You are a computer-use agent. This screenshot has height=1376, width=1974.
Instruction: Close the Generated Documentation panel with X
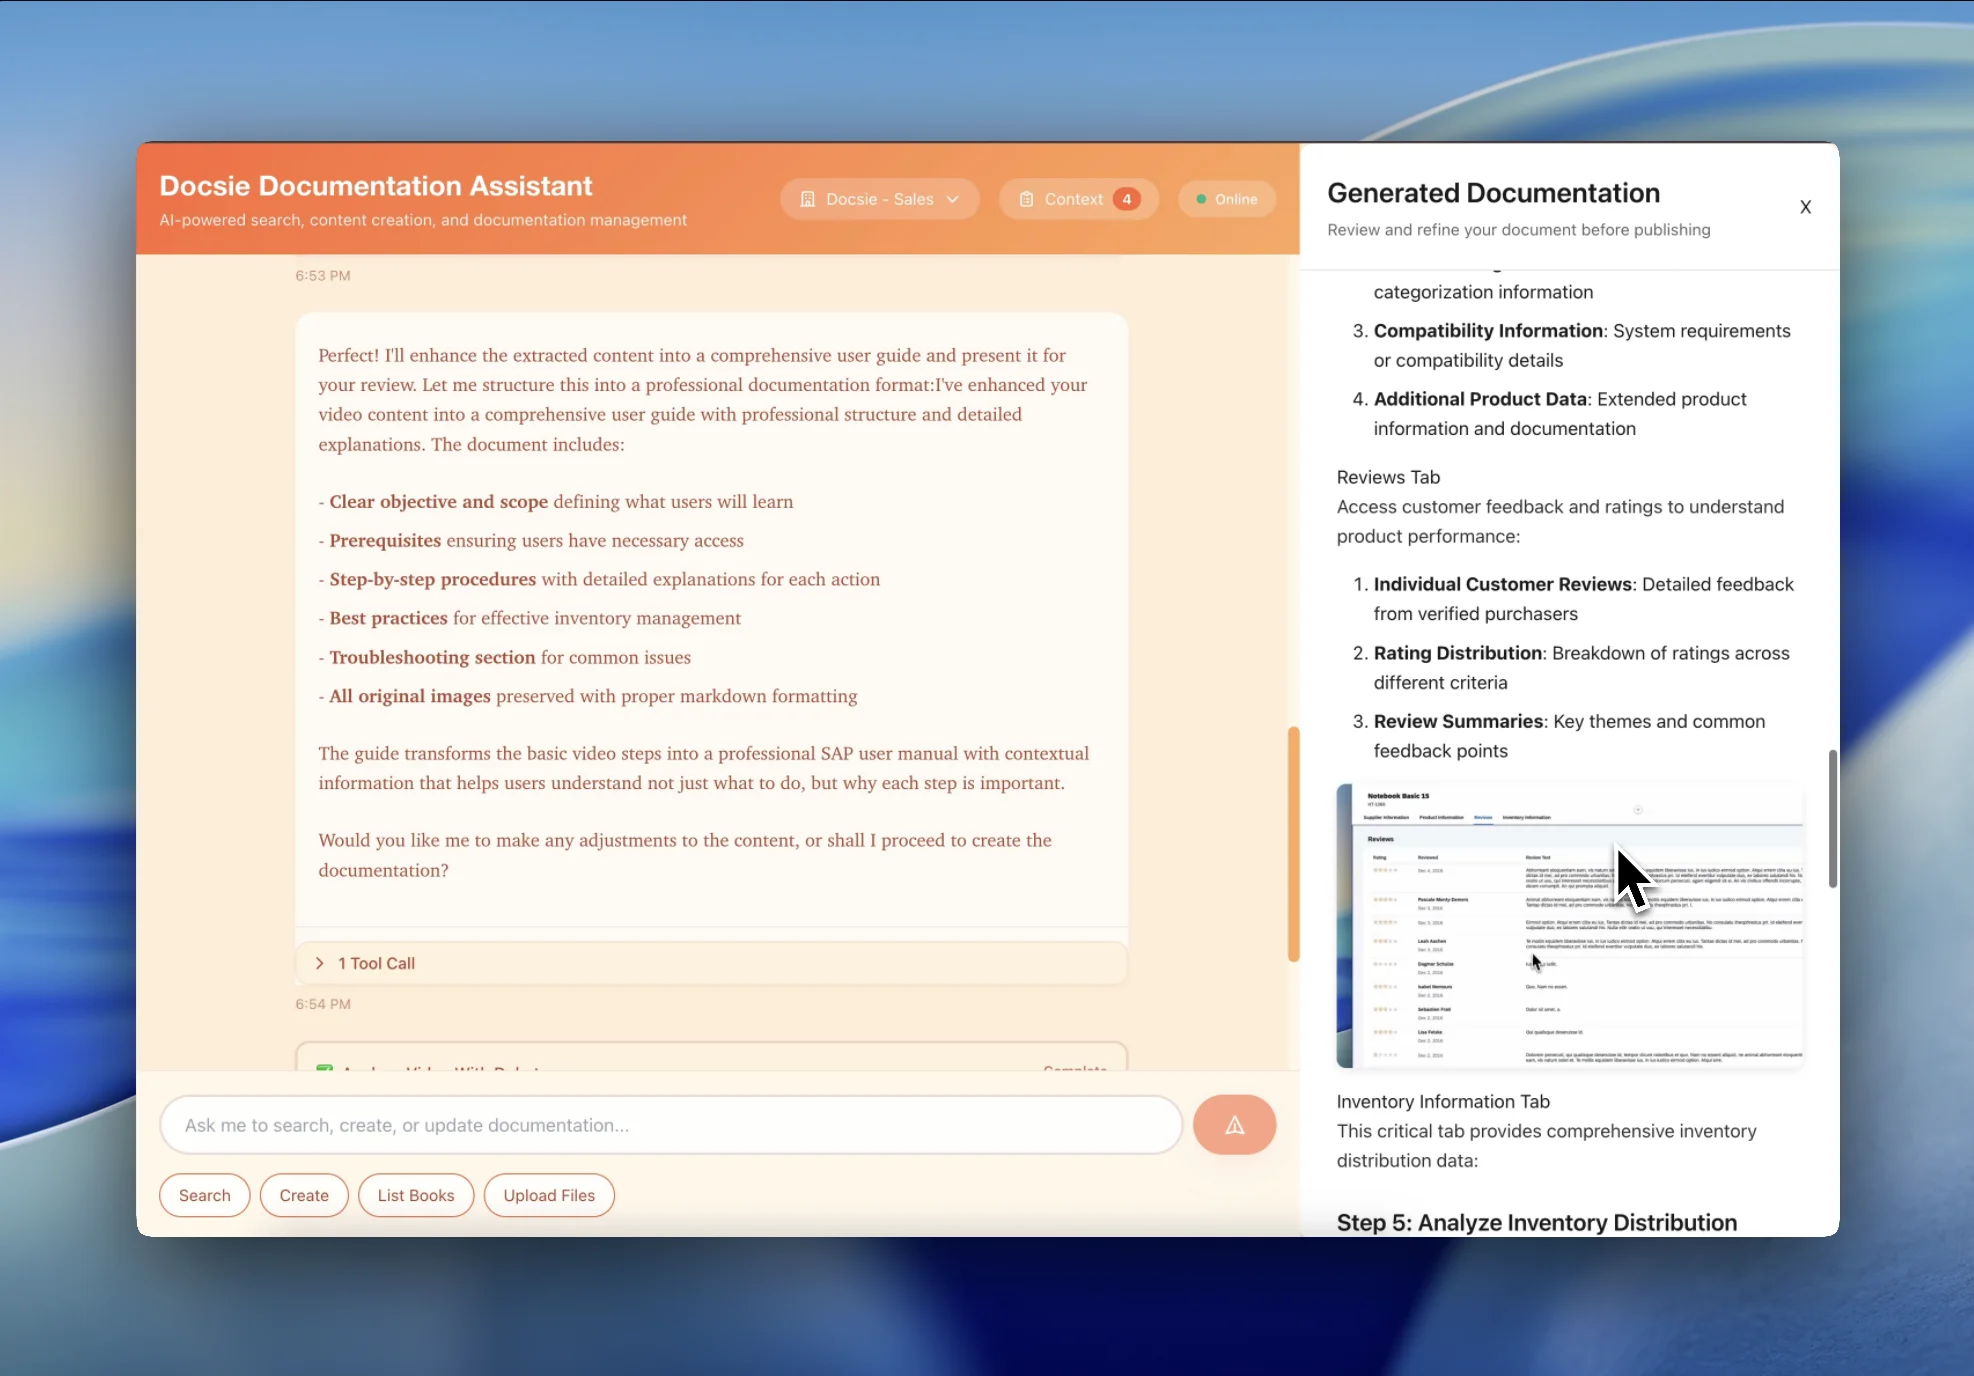pyautogui.click(x=1805, y=207)
